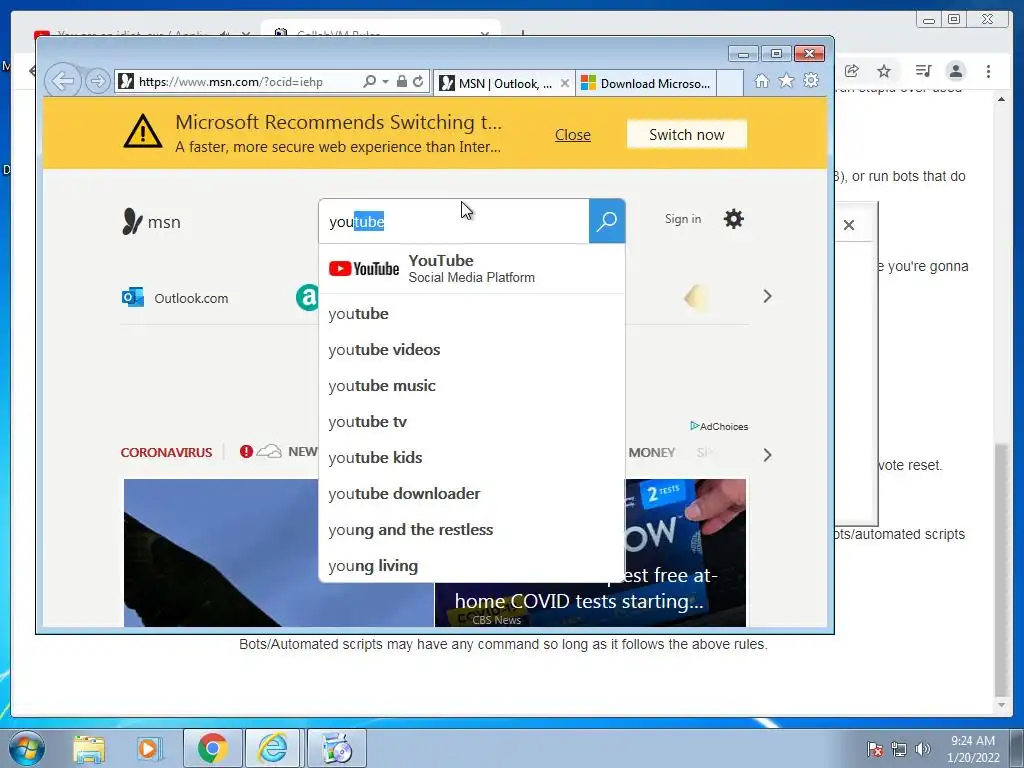This screenshot has height=768, width=1024.
Task: Click the blue MSN search button
Action: click(x=607, y=221)
